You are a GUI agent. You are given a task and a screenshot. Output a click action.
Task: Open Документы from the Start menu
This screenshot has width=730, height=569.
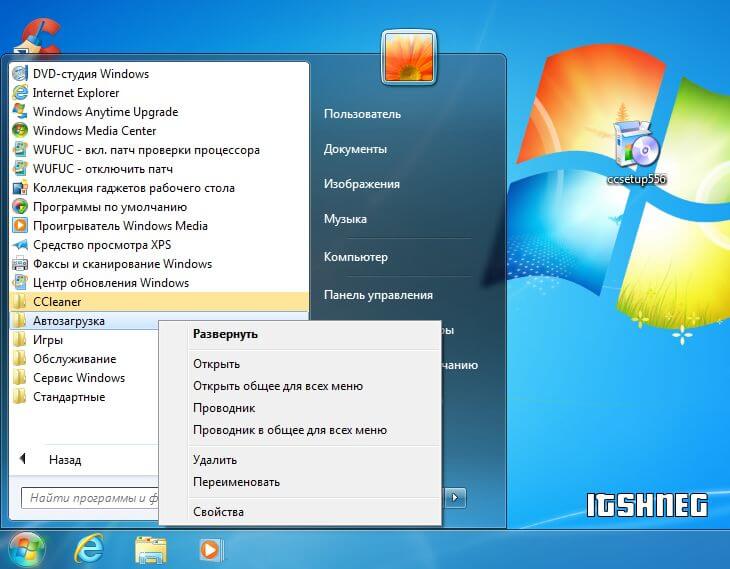tap(355, 149)
